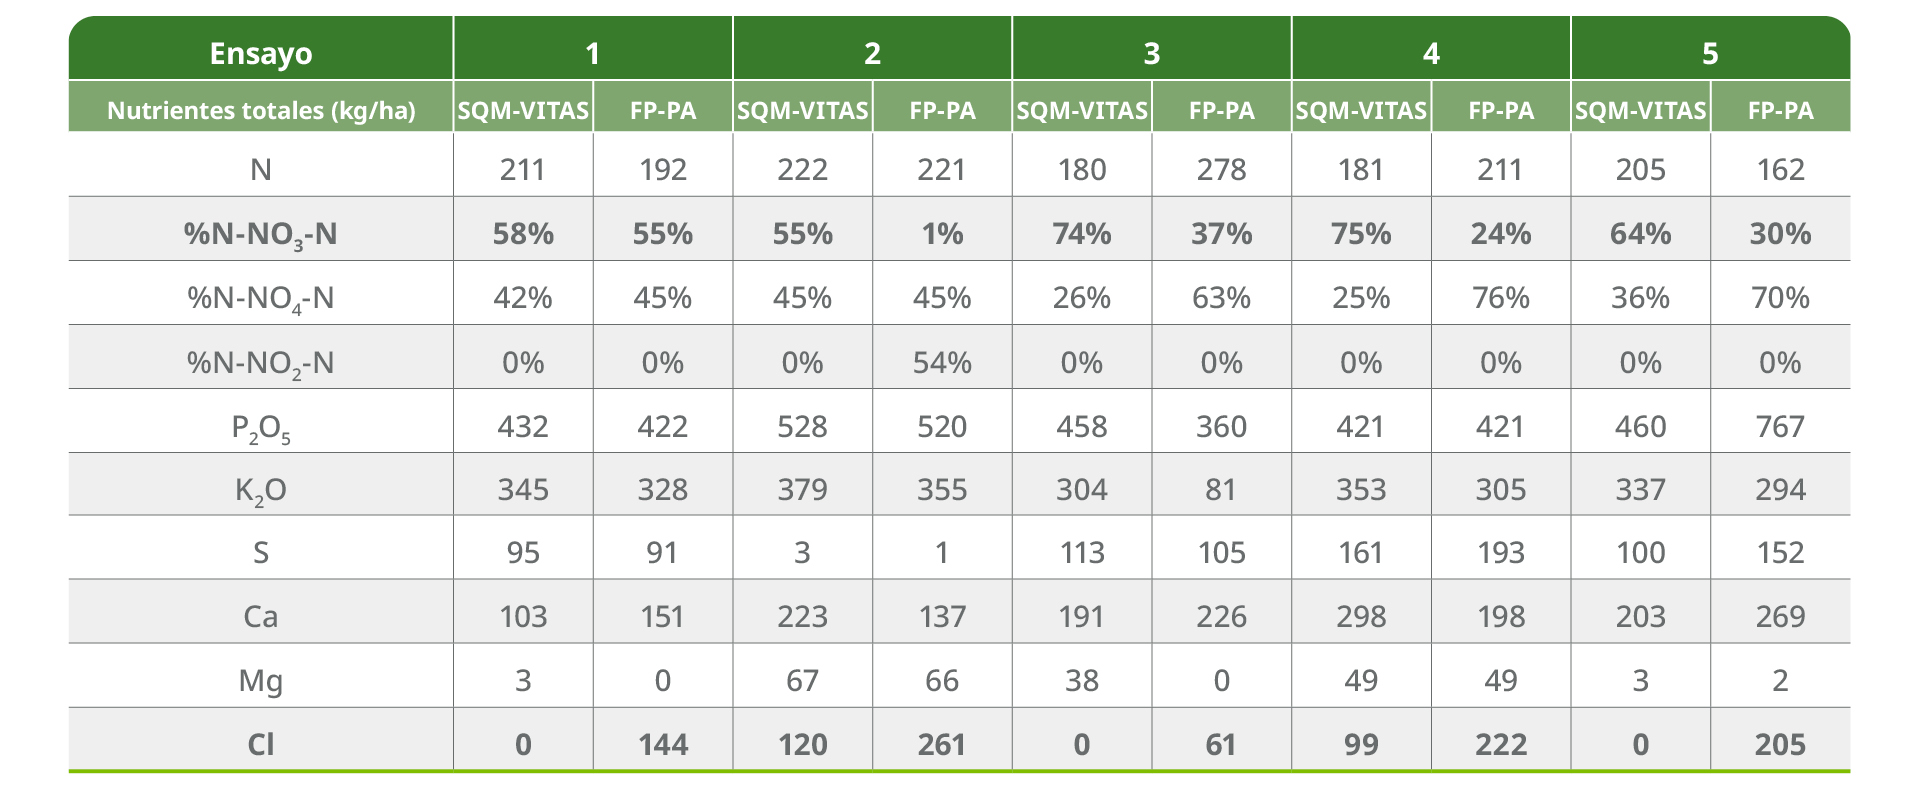Viewport: 1920px width, 792px height.
Task: Click the Ensayo 3 column header
Action: pos(1151,53)
